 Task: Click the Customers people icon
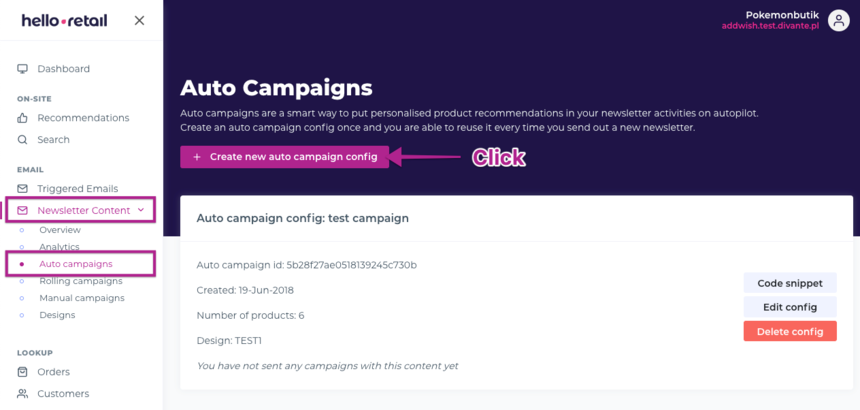pos(23,394)
